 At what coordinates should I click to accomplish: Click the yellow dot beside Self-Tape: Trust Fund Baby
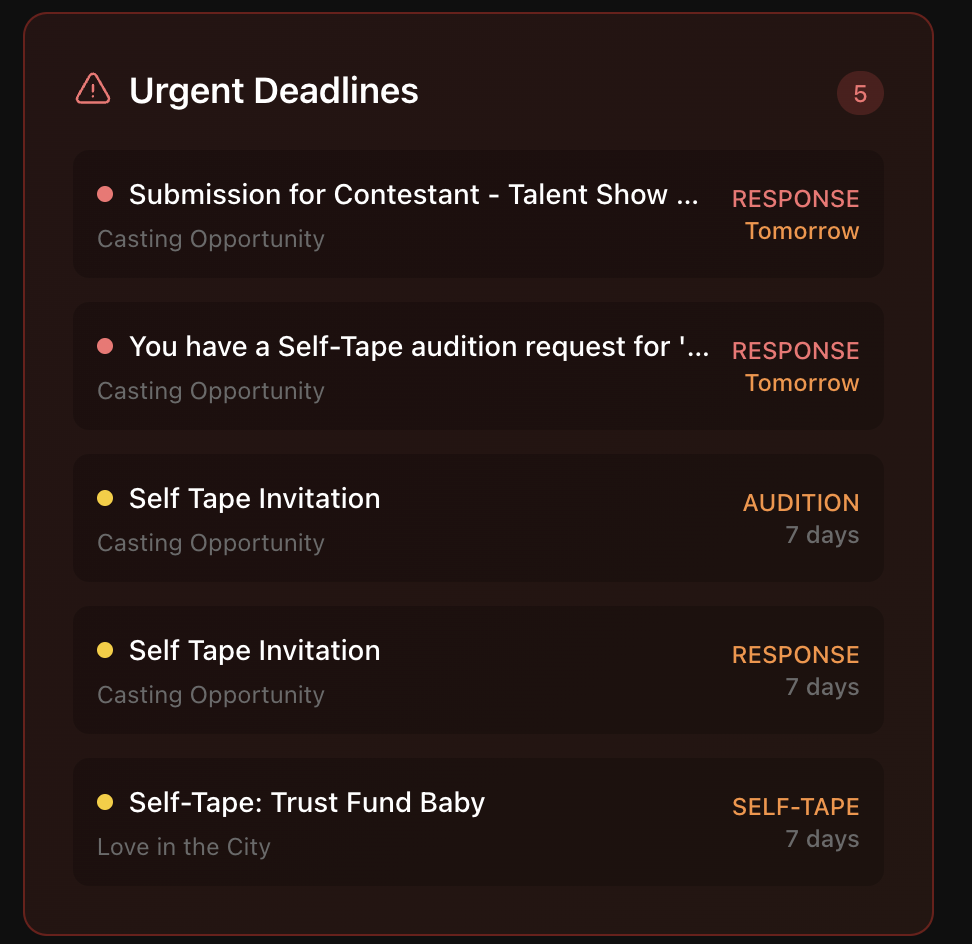[x=105, y=802]
